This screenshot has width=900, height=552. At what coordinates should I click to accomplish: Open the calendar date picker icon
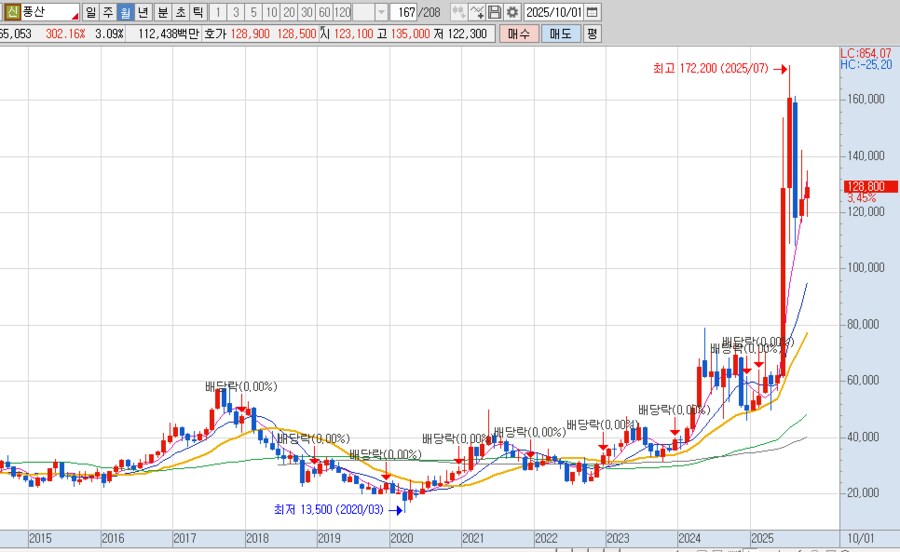[592, 13]
